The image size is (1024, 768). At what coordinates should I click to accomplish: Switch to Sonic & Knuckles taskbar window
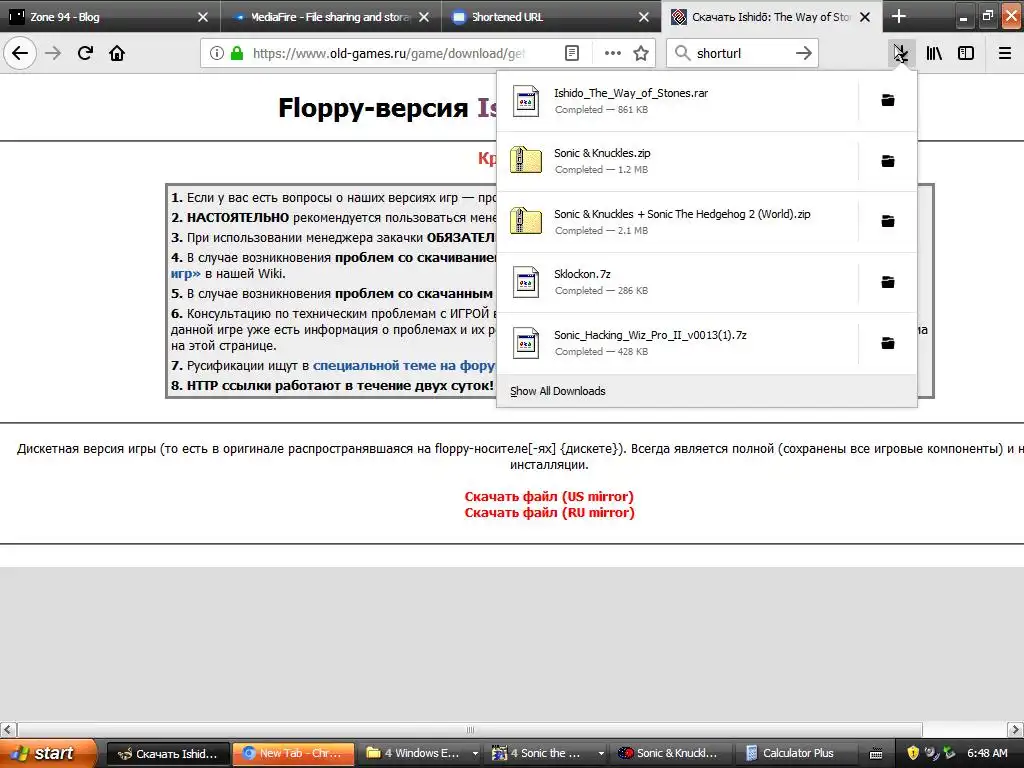(673, 754)
